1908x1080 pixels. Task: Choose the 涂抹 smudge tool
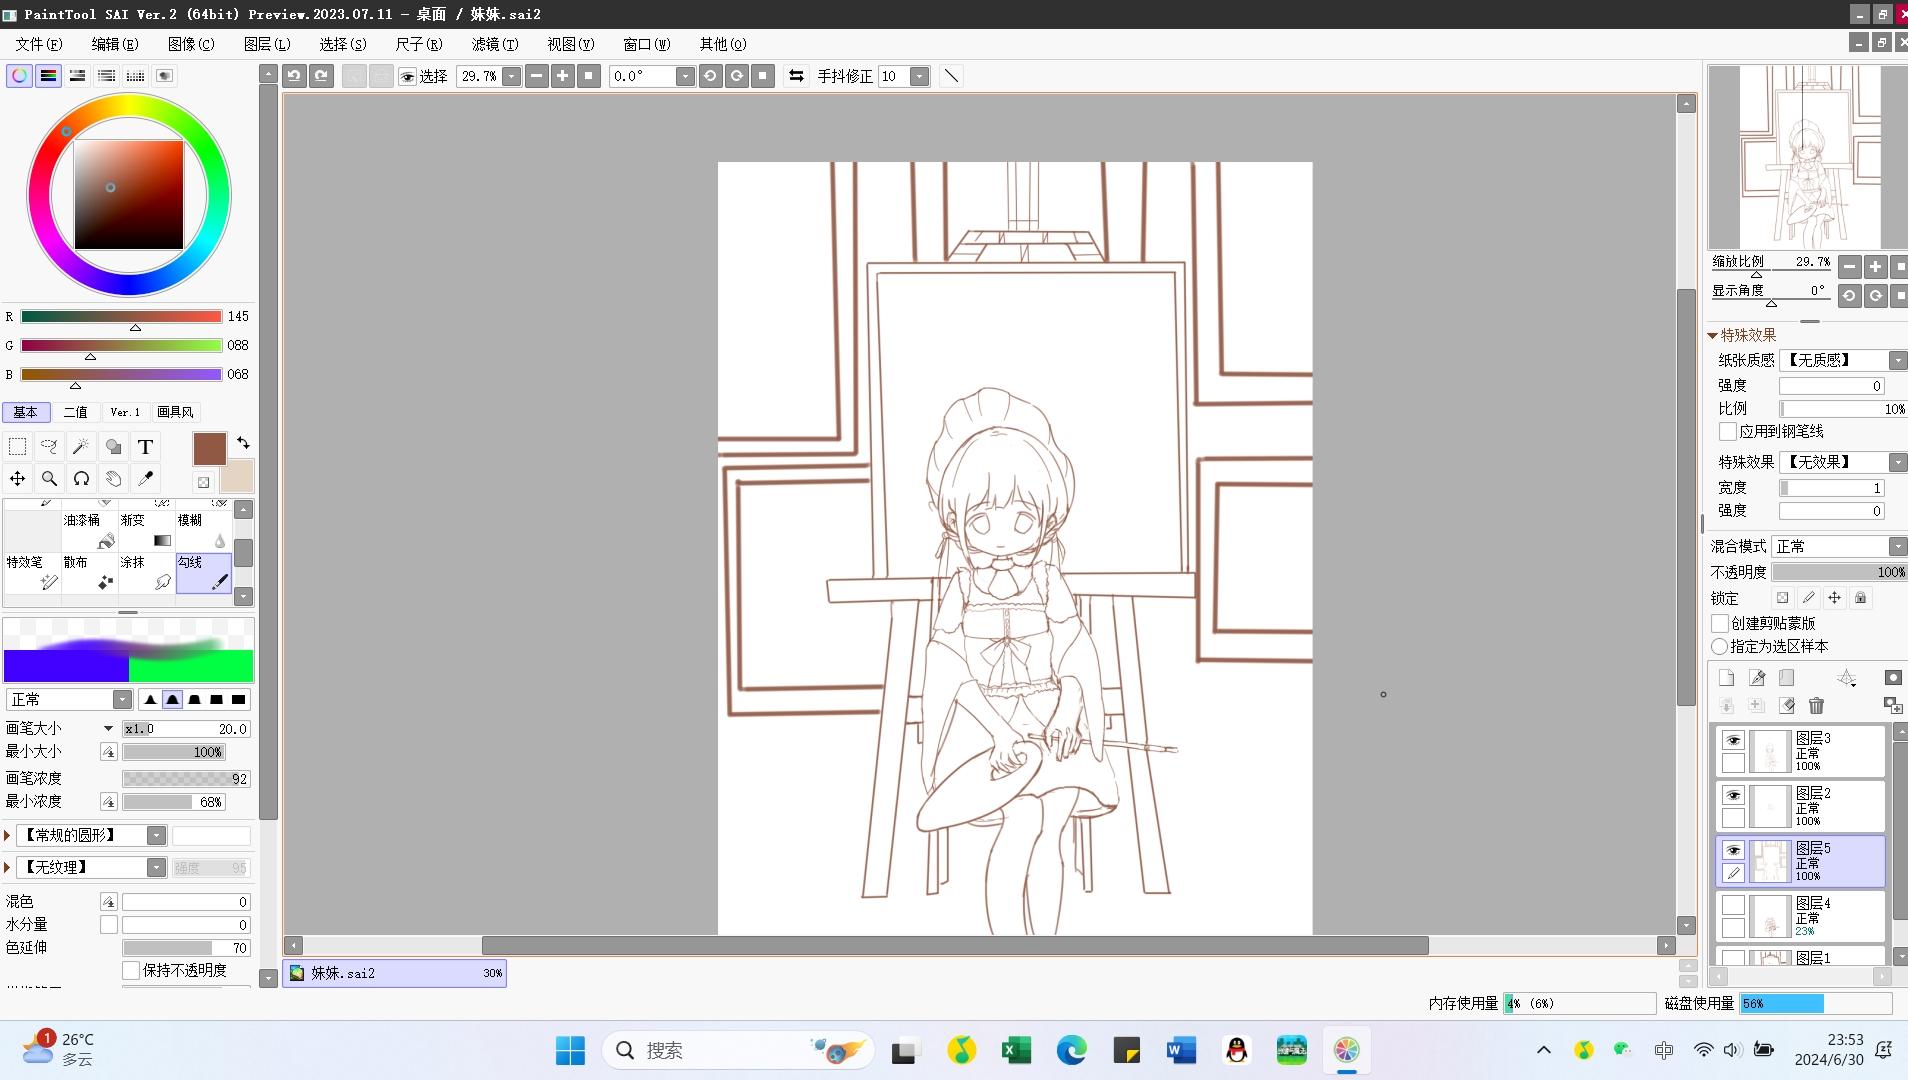pos(147,573)
